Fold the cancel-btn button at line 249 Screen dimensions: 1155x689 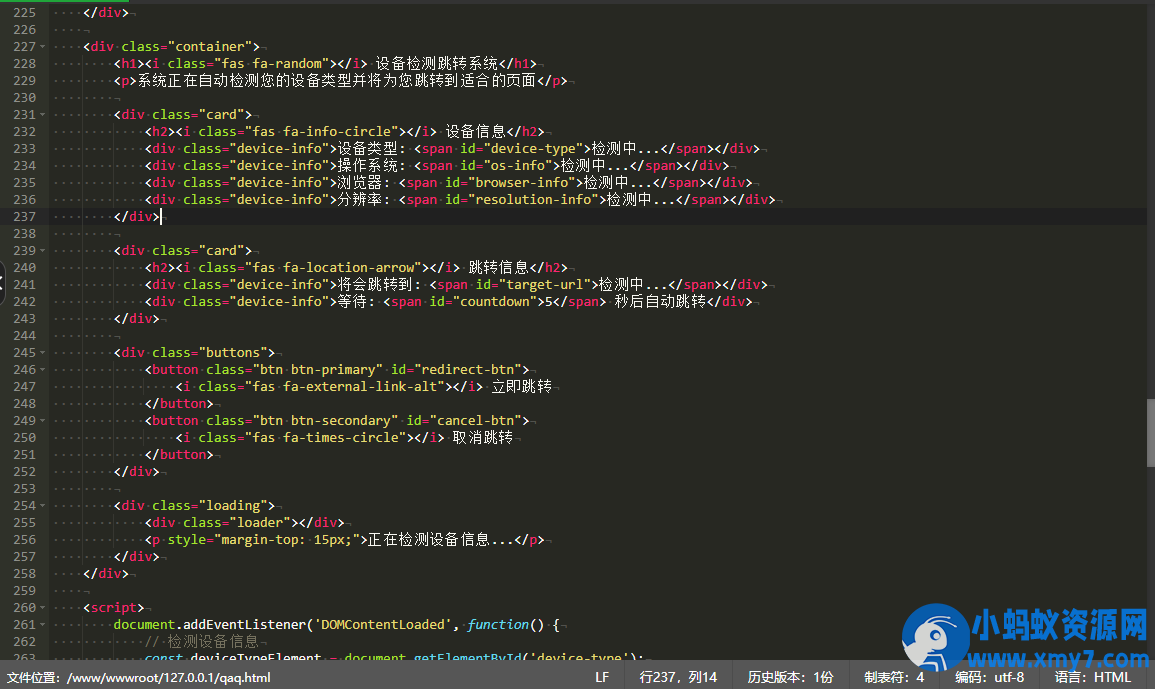point(43,421)
